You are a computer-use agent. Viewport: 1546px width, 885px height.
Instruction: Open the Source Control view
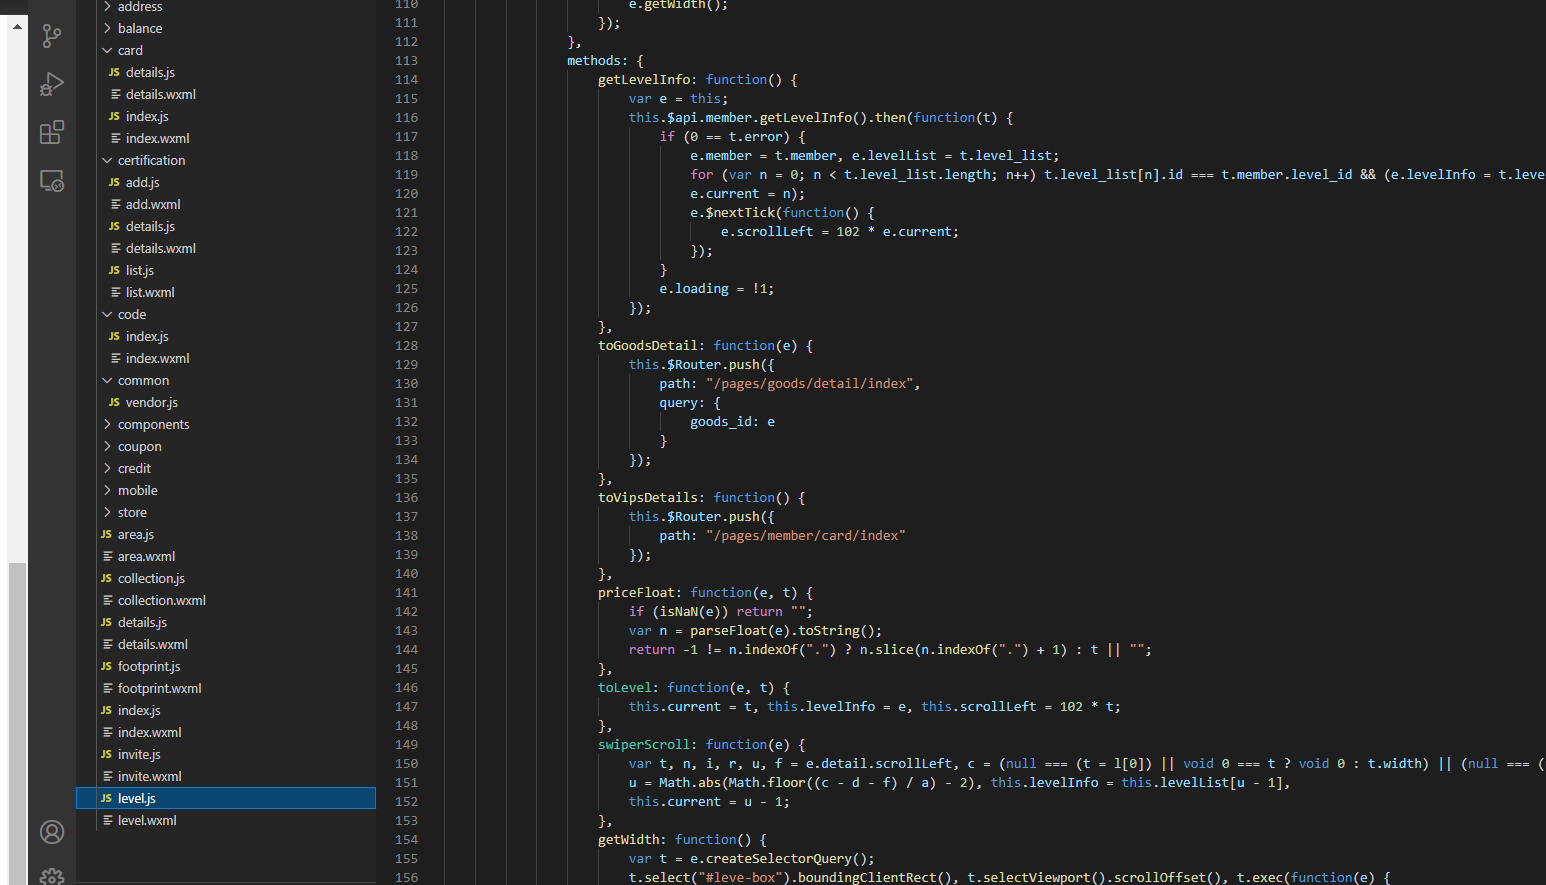(x=52, y=36)
